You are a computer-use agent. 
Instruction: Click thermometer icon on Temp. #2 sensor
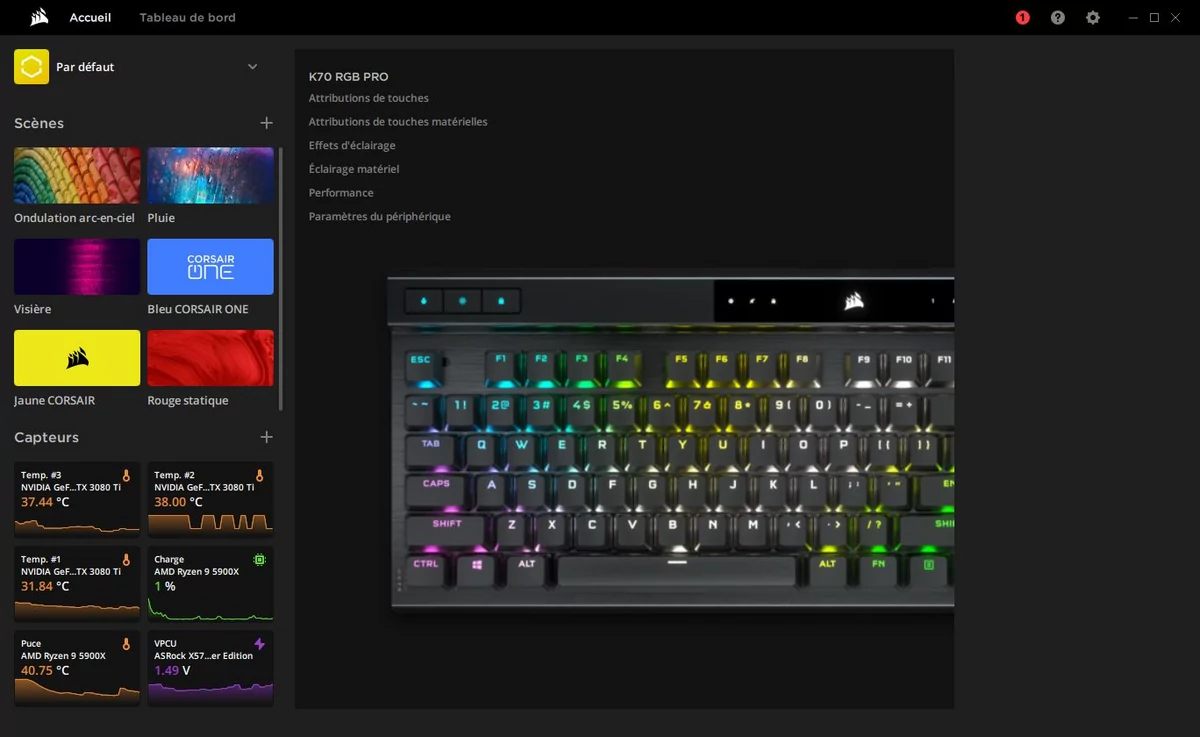click(259, 476)
